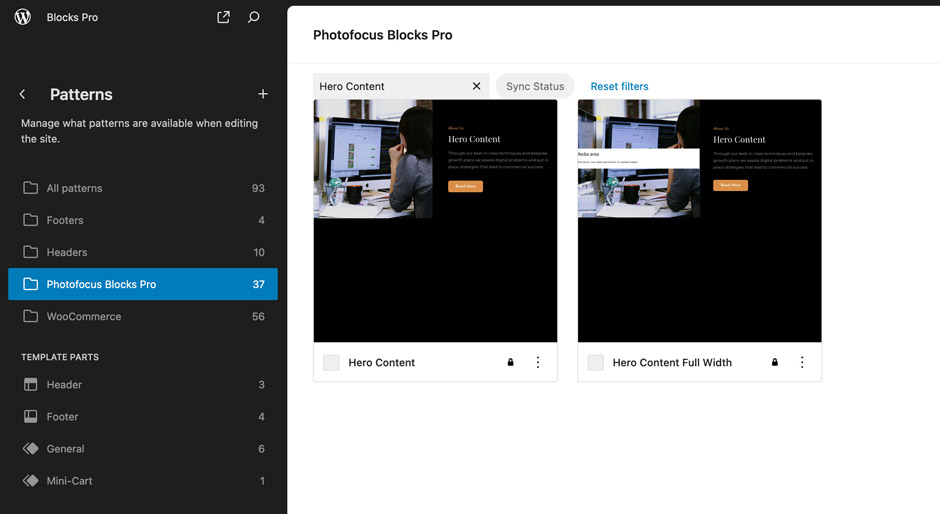This screenshot has width=940, height=514.
Task: Go back using the Patterns back chevron
Action: 23,94
